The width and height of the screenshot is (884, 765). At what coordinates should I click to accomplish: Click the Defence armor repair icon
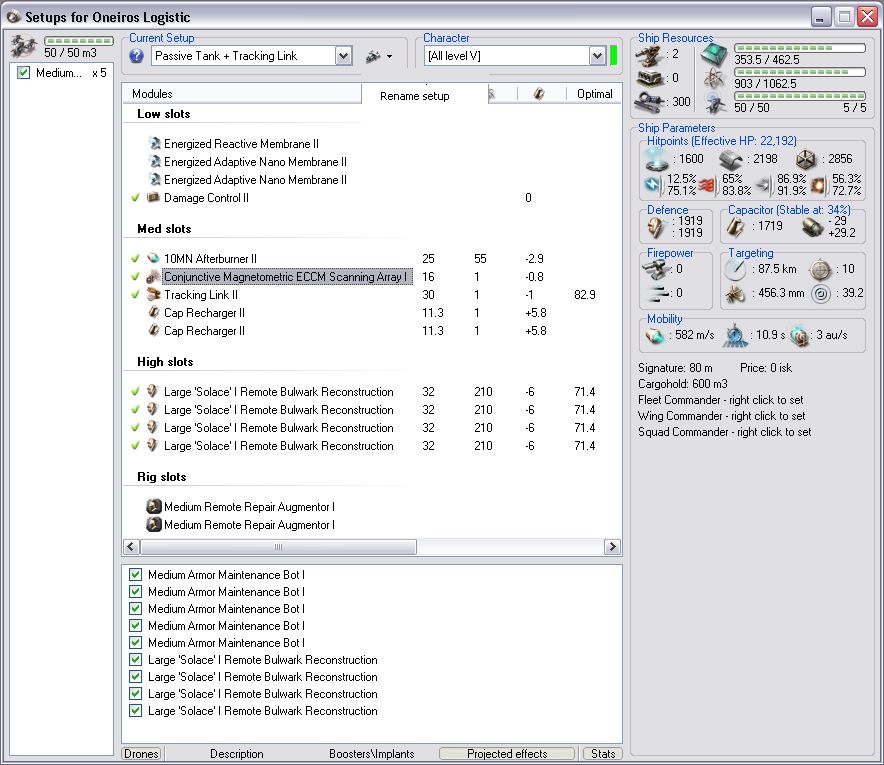[656, 227]
